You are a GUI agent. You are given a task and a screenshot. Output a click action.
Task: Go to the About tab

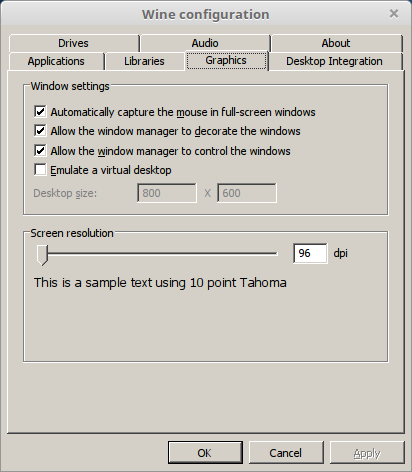(336, 43)
